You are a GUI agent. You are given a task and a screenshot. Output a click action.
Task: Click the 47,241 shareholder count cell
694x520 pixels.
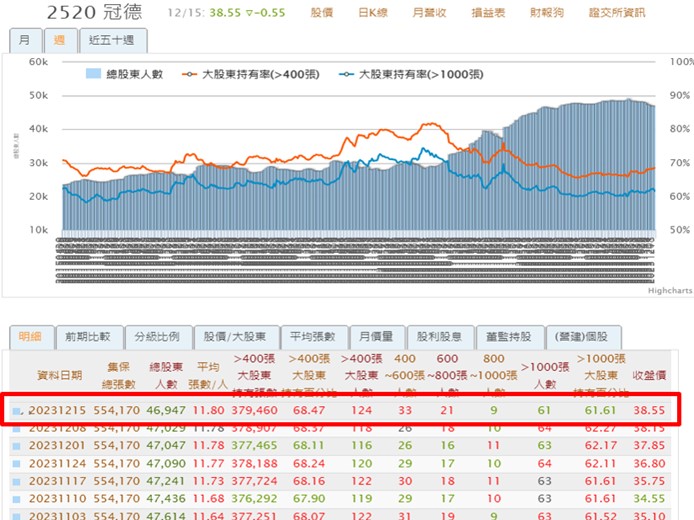tap(166, 481)
